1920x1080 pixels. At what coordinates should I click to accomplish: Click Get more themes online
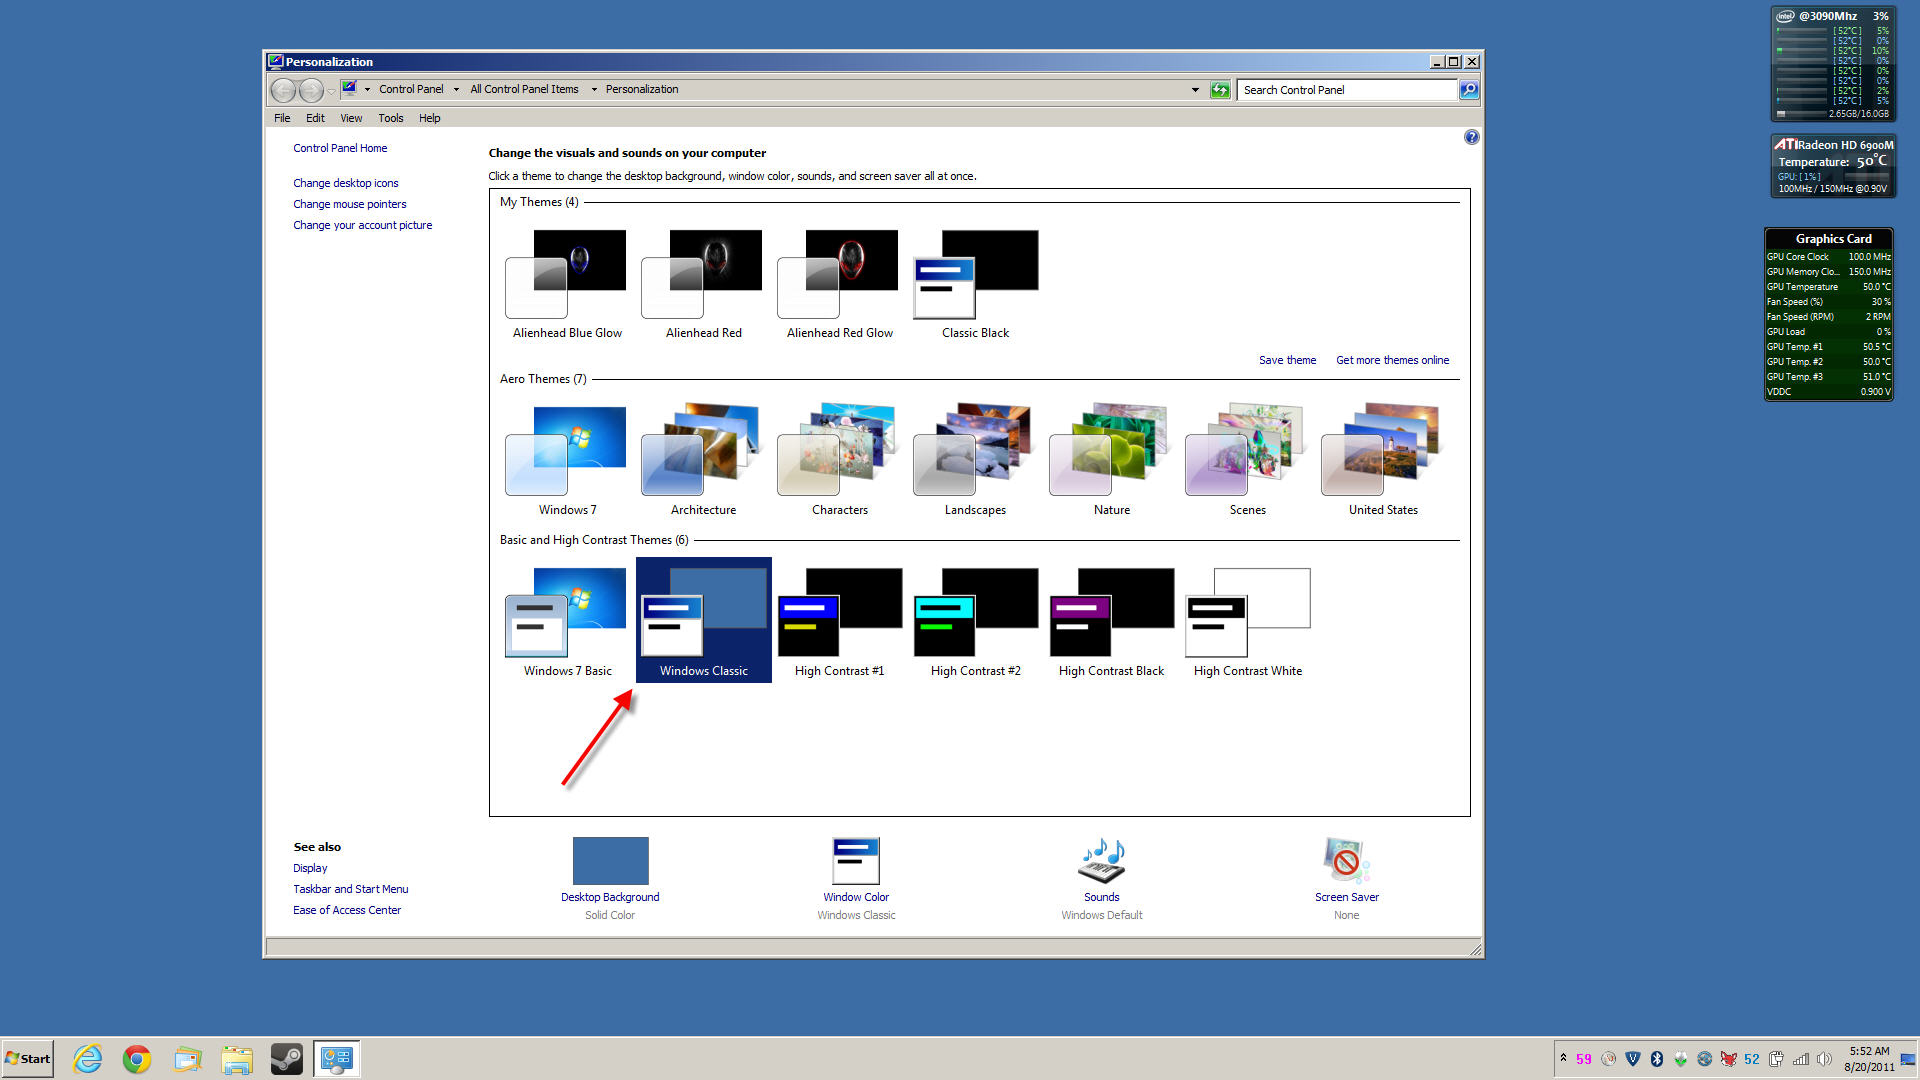coord(1392,360)
